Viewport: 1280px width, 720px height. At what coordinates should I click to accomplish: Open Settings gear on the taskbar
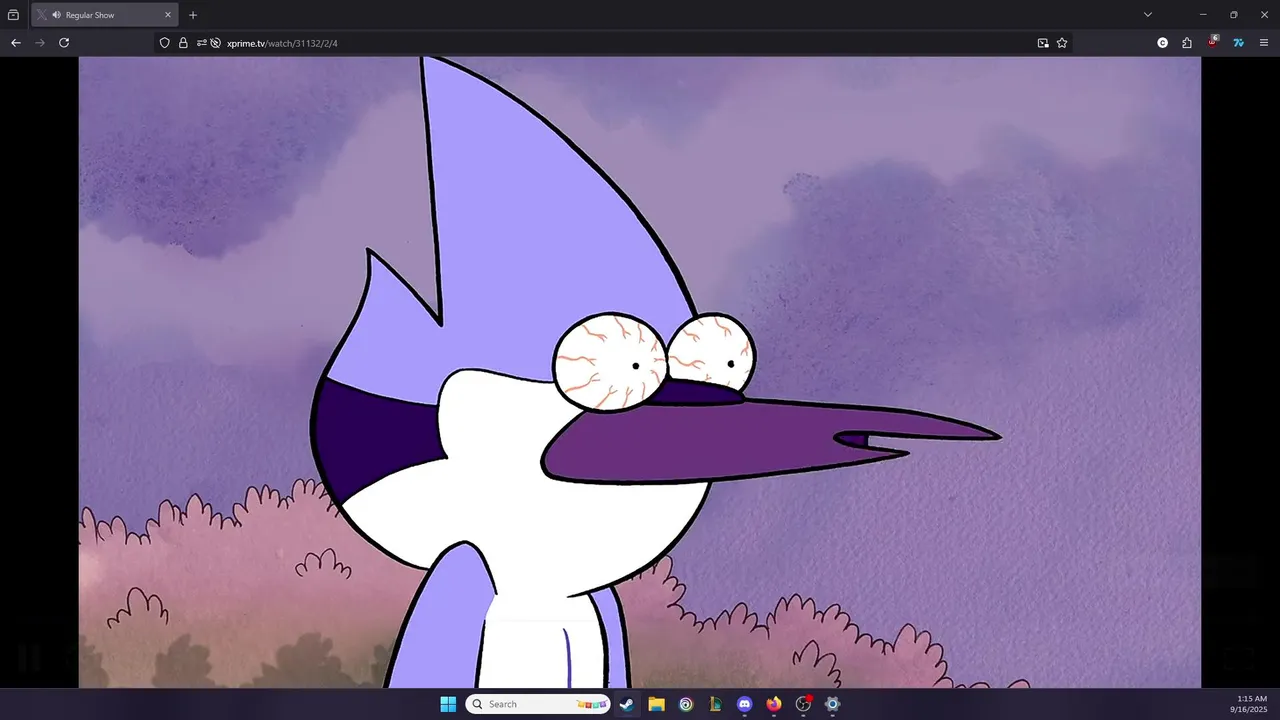point(832,704)
